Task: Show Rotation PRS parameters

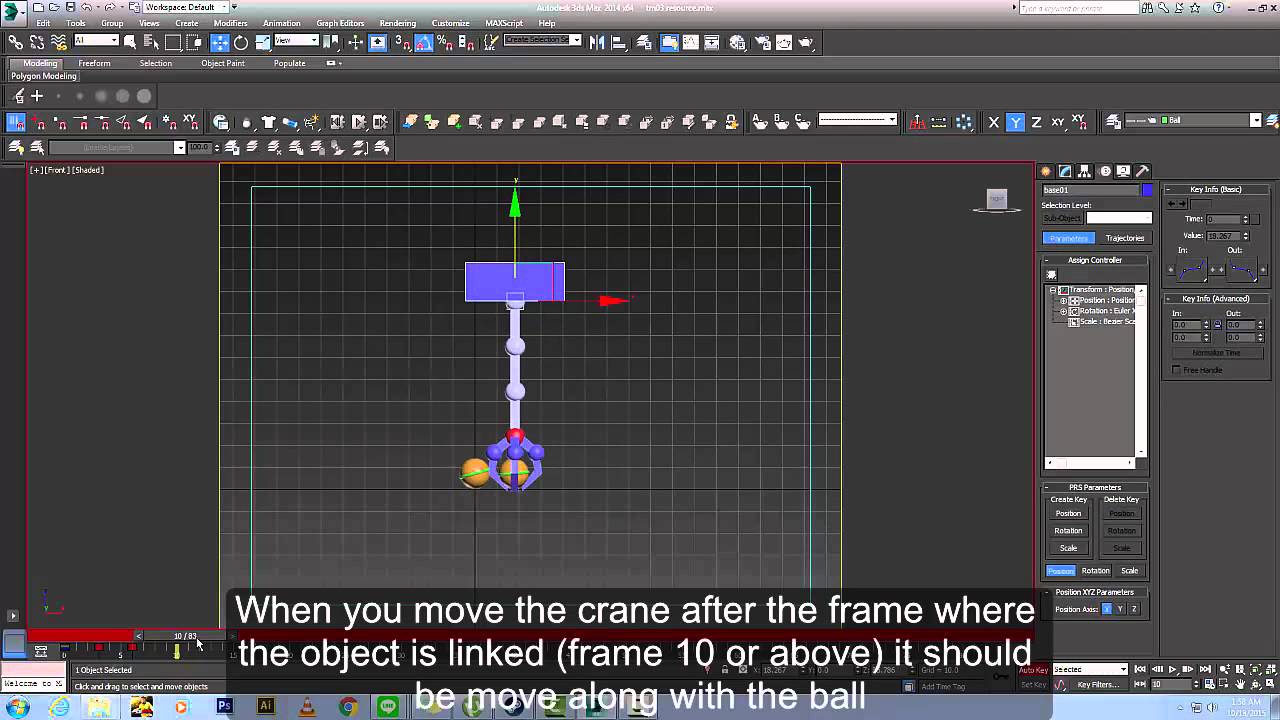Action: click(1095, 571)
